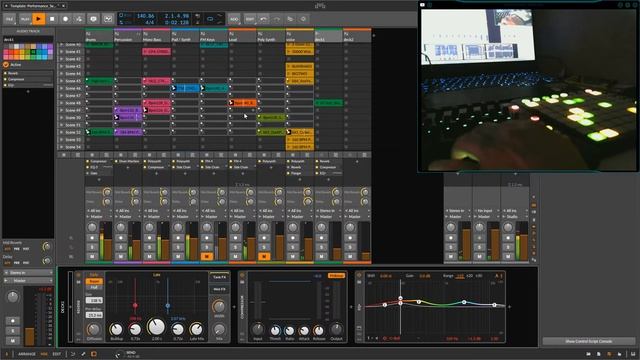Image resolution: width=640 pixels, height=360 pixels.
Task: Select the blue EQ band node on curve
Action: tap(464, 302)
